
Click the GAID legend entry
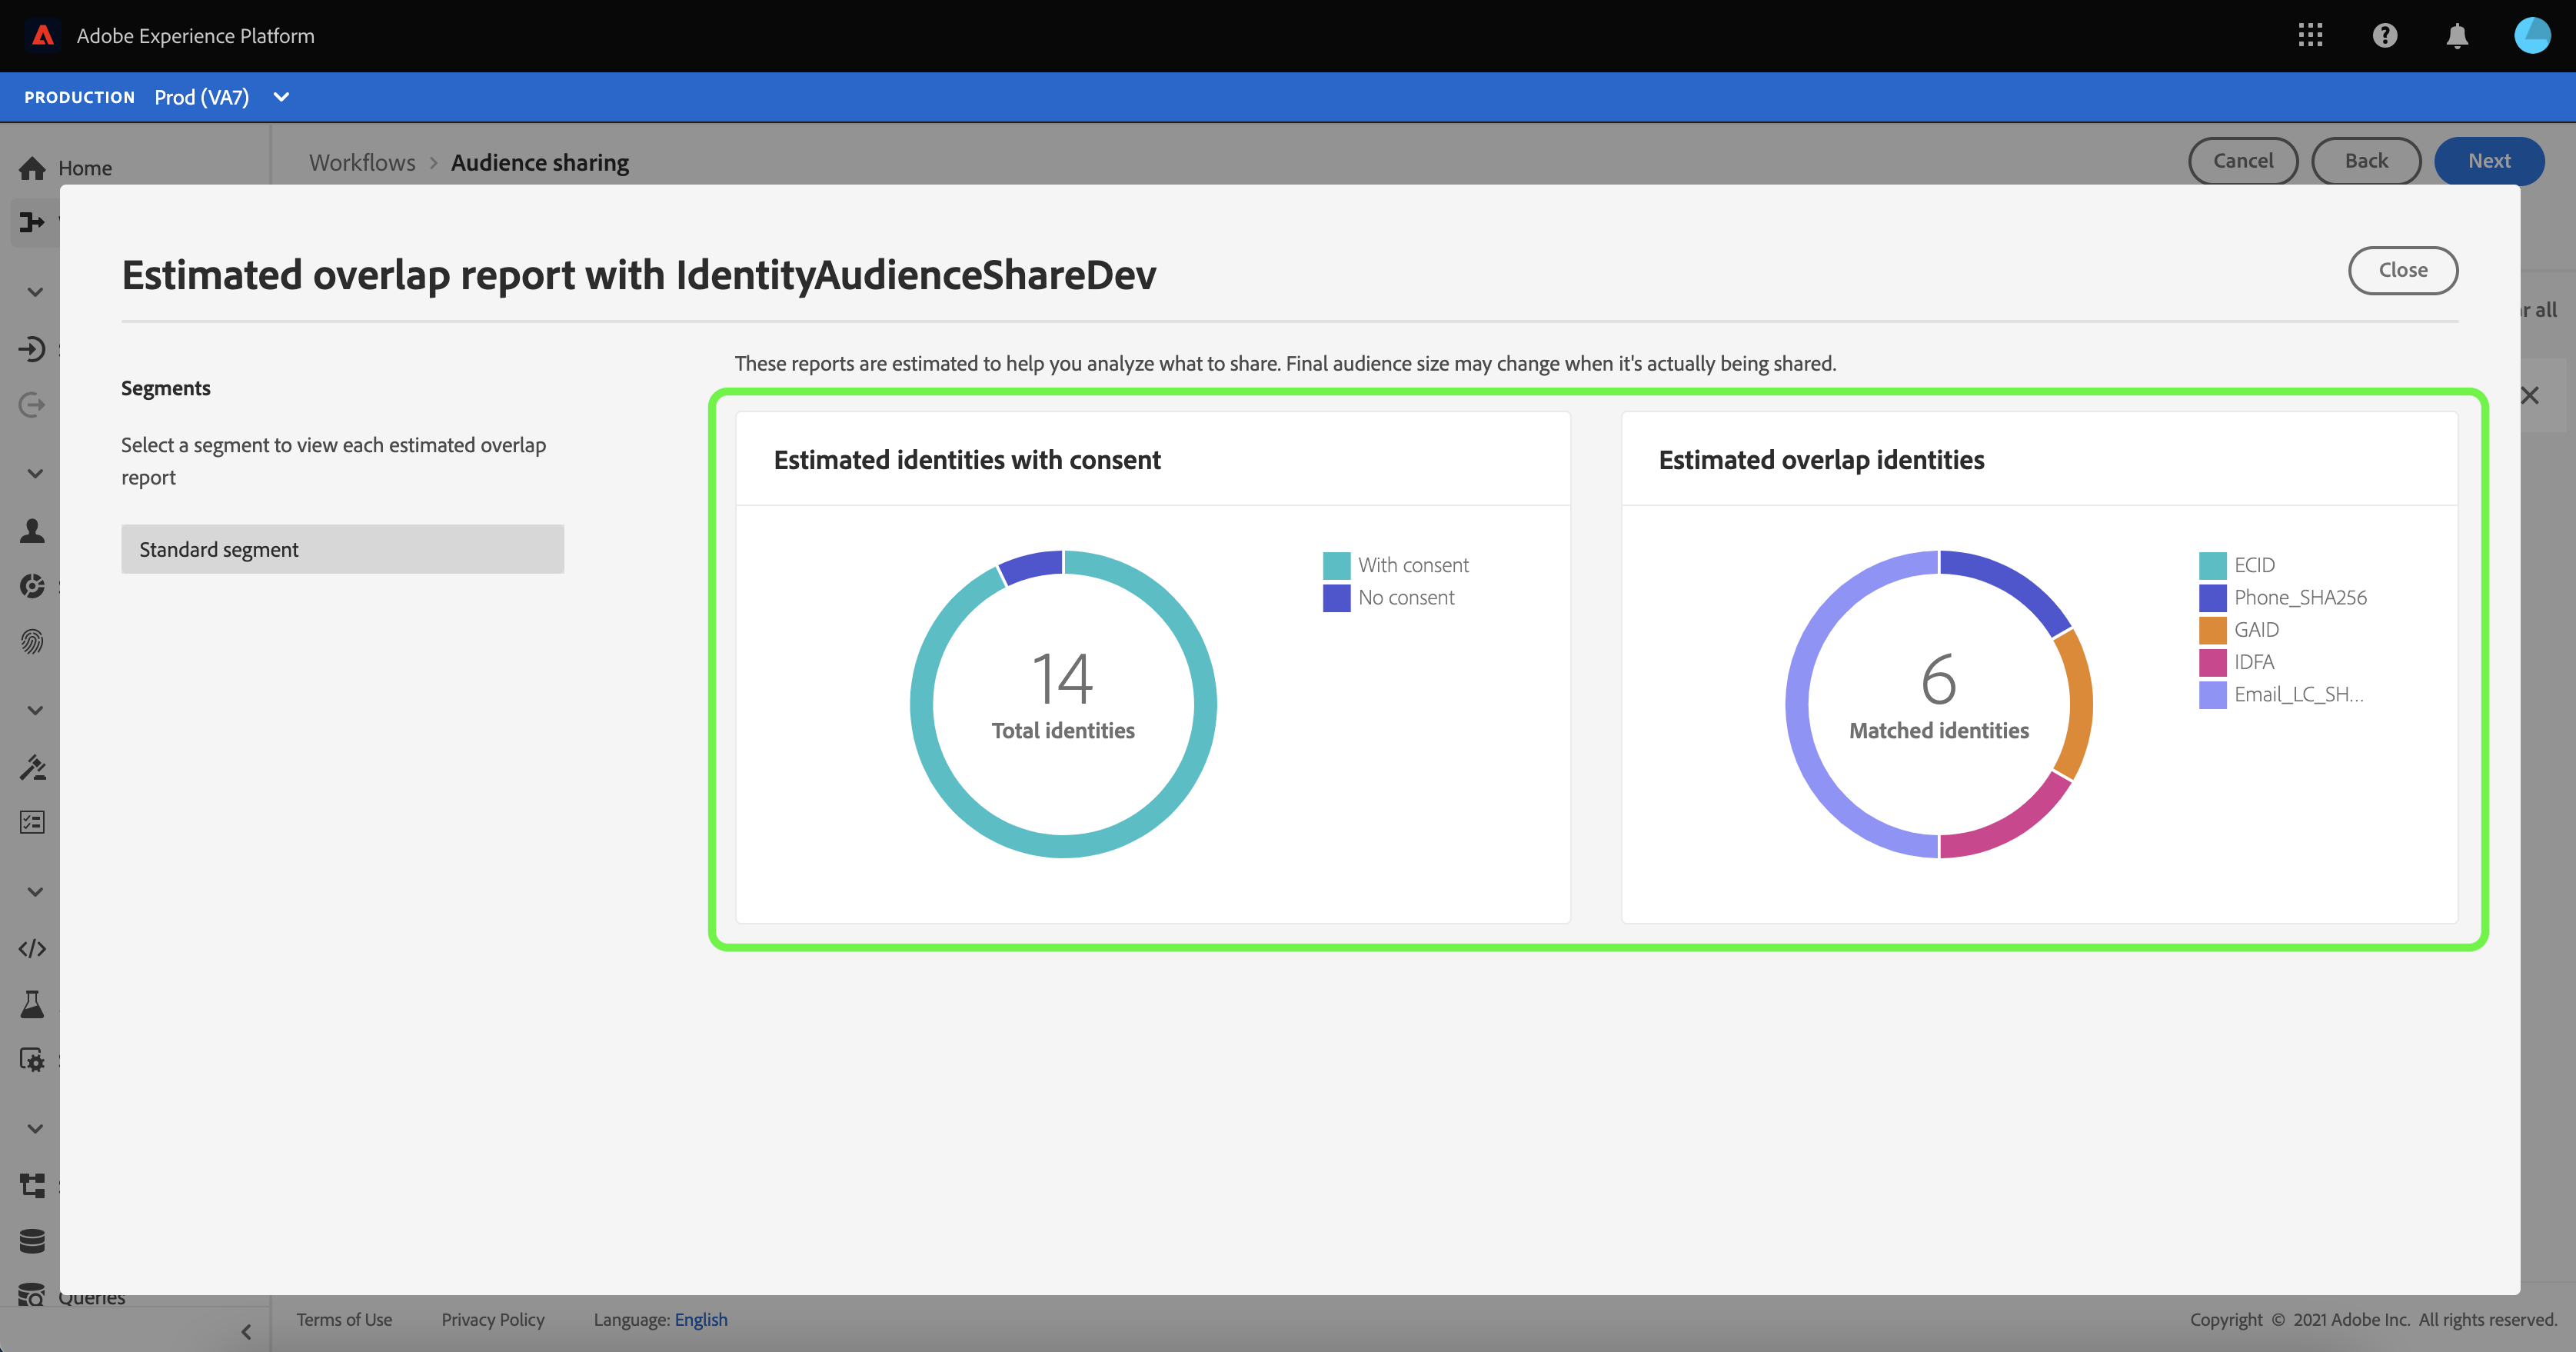pos(2256,630)
